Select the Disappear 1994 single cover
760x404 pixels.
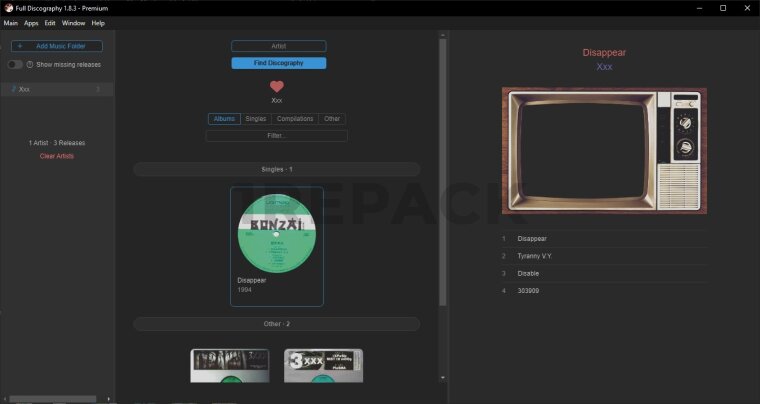tap(276, 233)
